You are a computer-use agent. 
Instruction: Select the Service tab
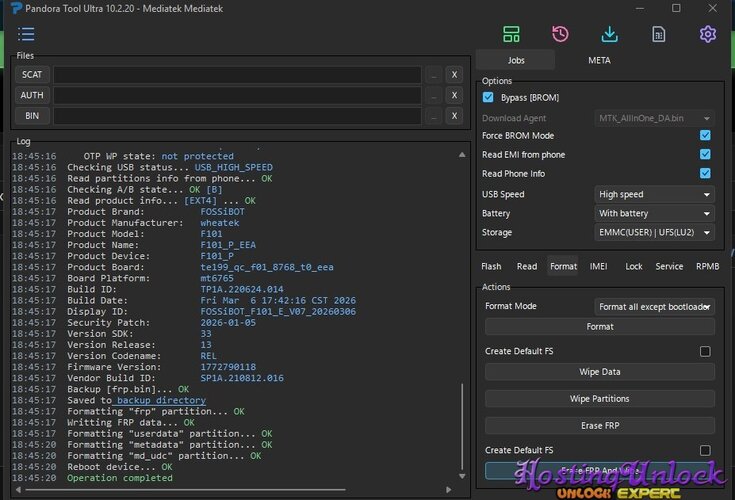tap(669, 266)
